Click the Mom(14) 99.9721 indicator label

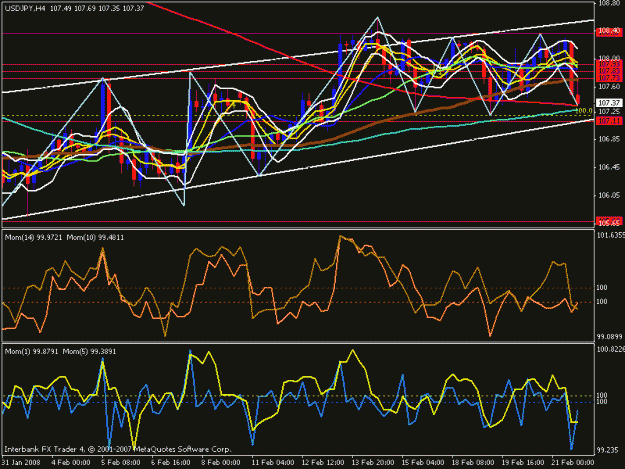click(33, 237)
